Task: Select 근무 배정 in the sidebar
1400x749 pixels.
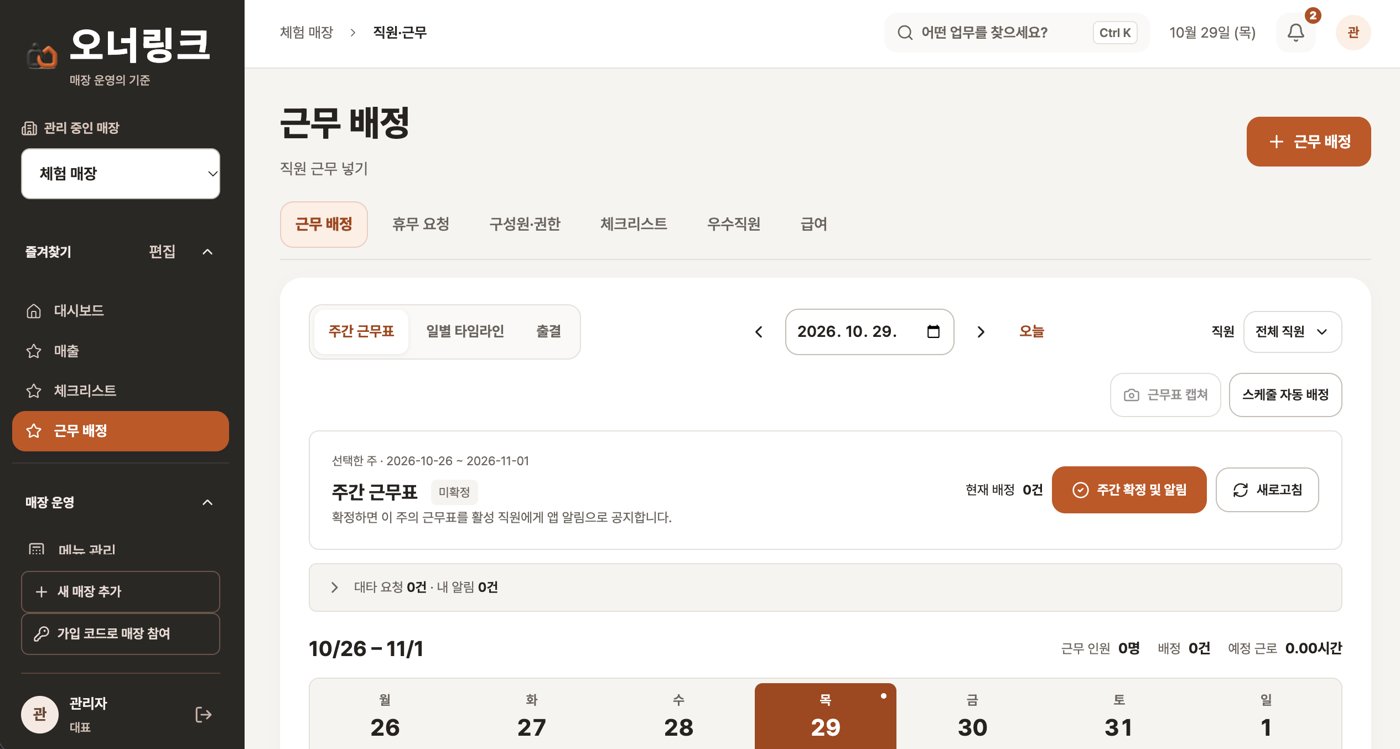Action: [120, 431]
